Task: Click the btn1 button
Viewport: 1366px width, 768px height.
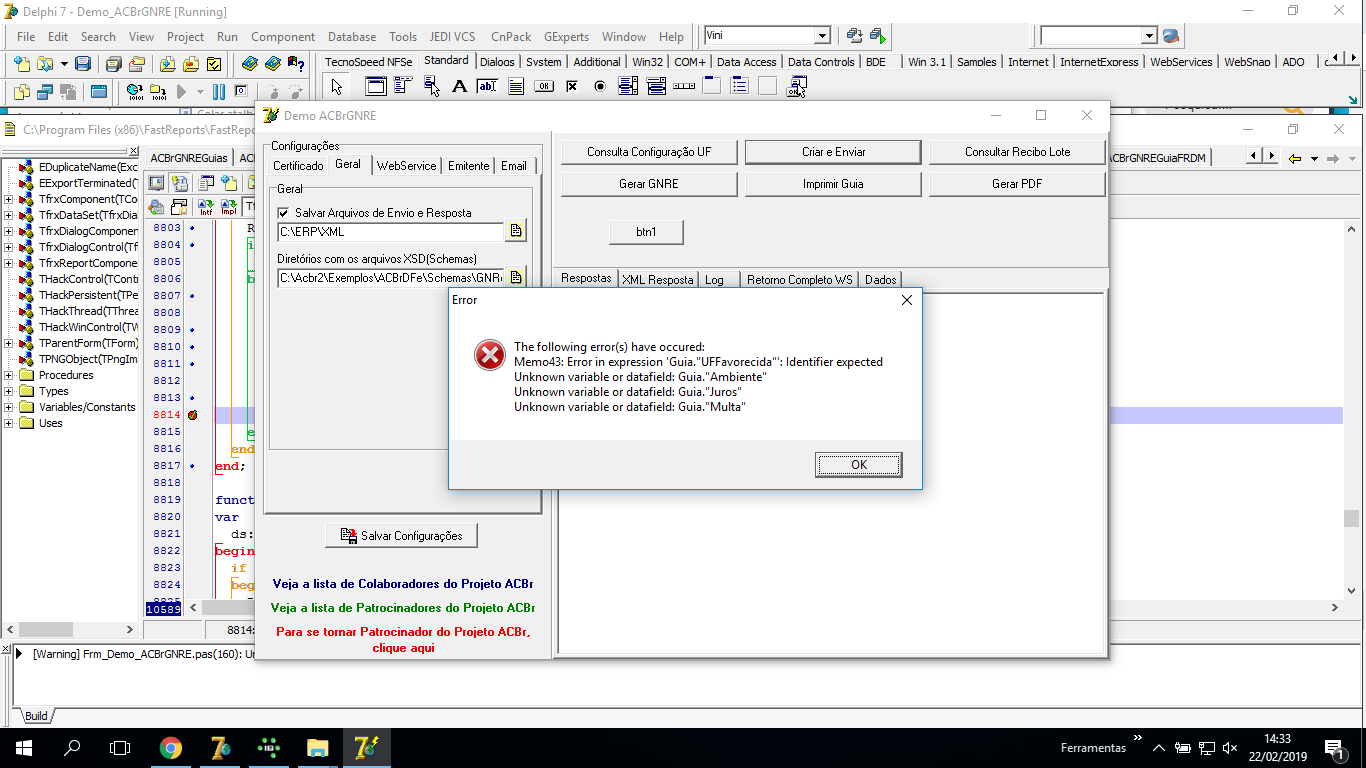Action: tap(646, 232)
